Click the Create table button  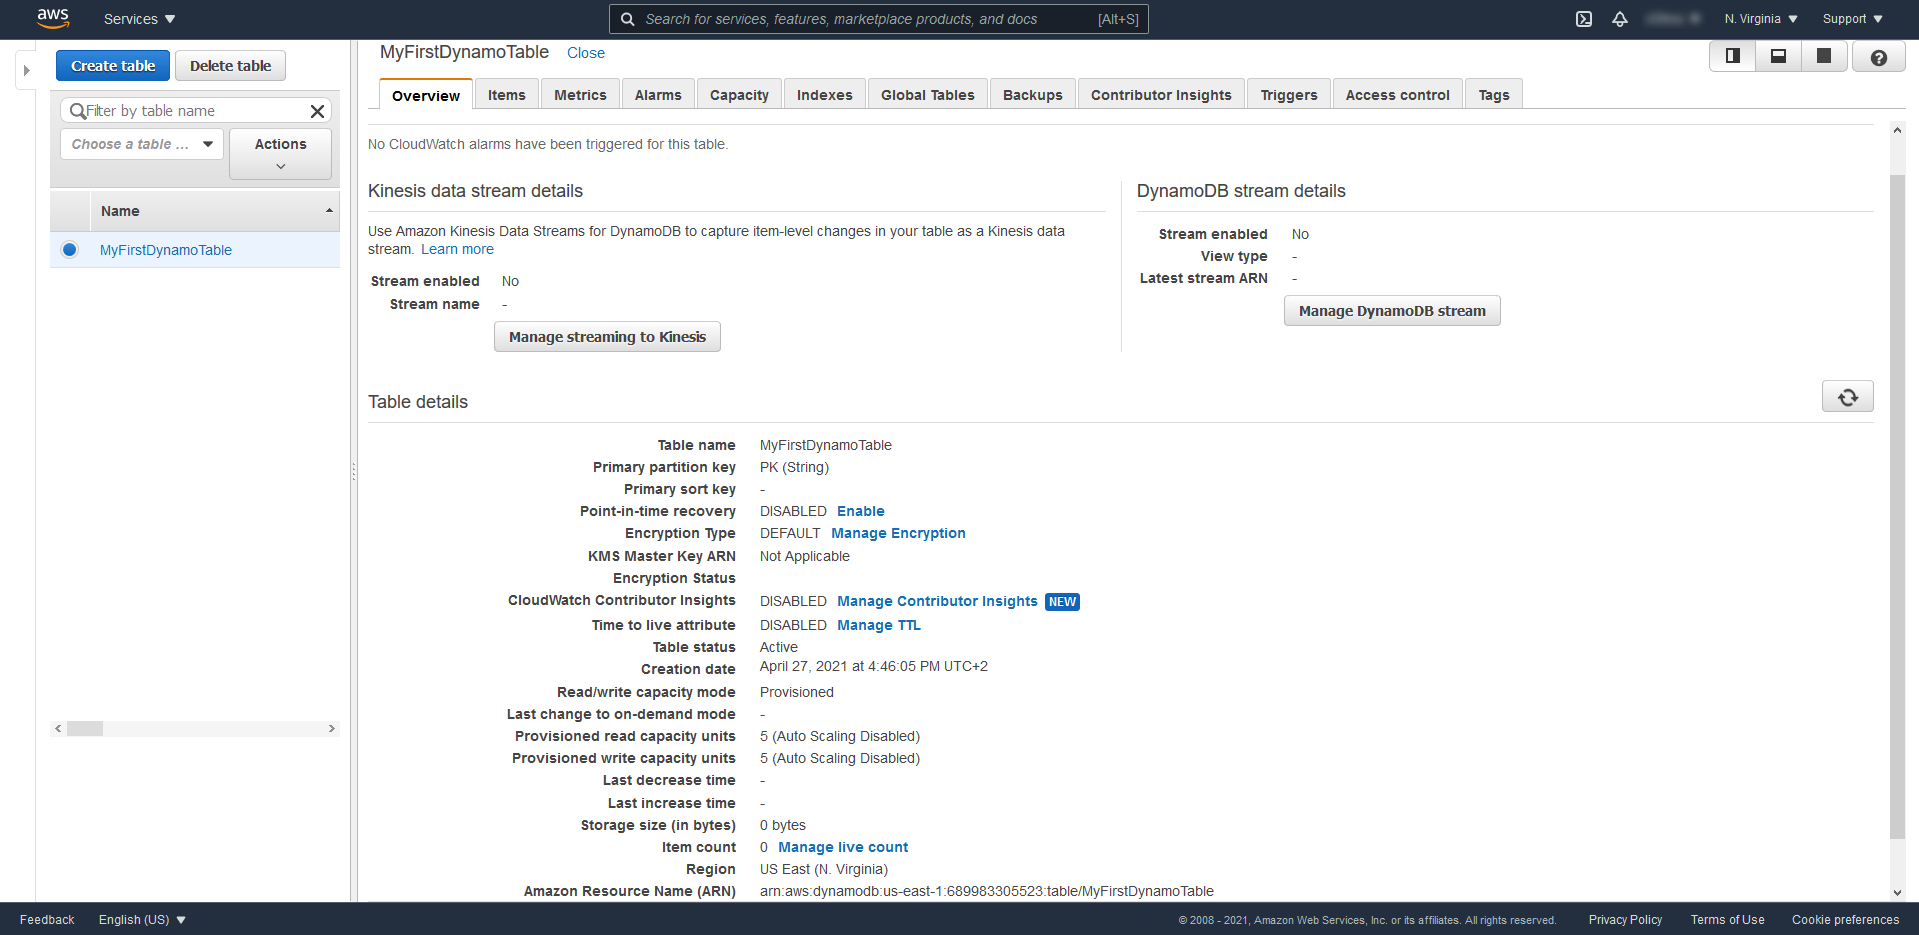(113, 66)
